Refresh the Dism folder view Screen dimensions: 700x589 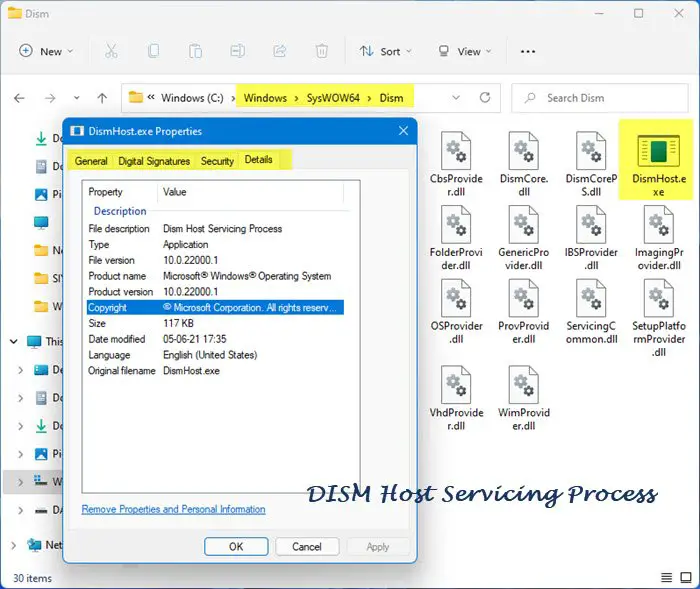point(485,97)
